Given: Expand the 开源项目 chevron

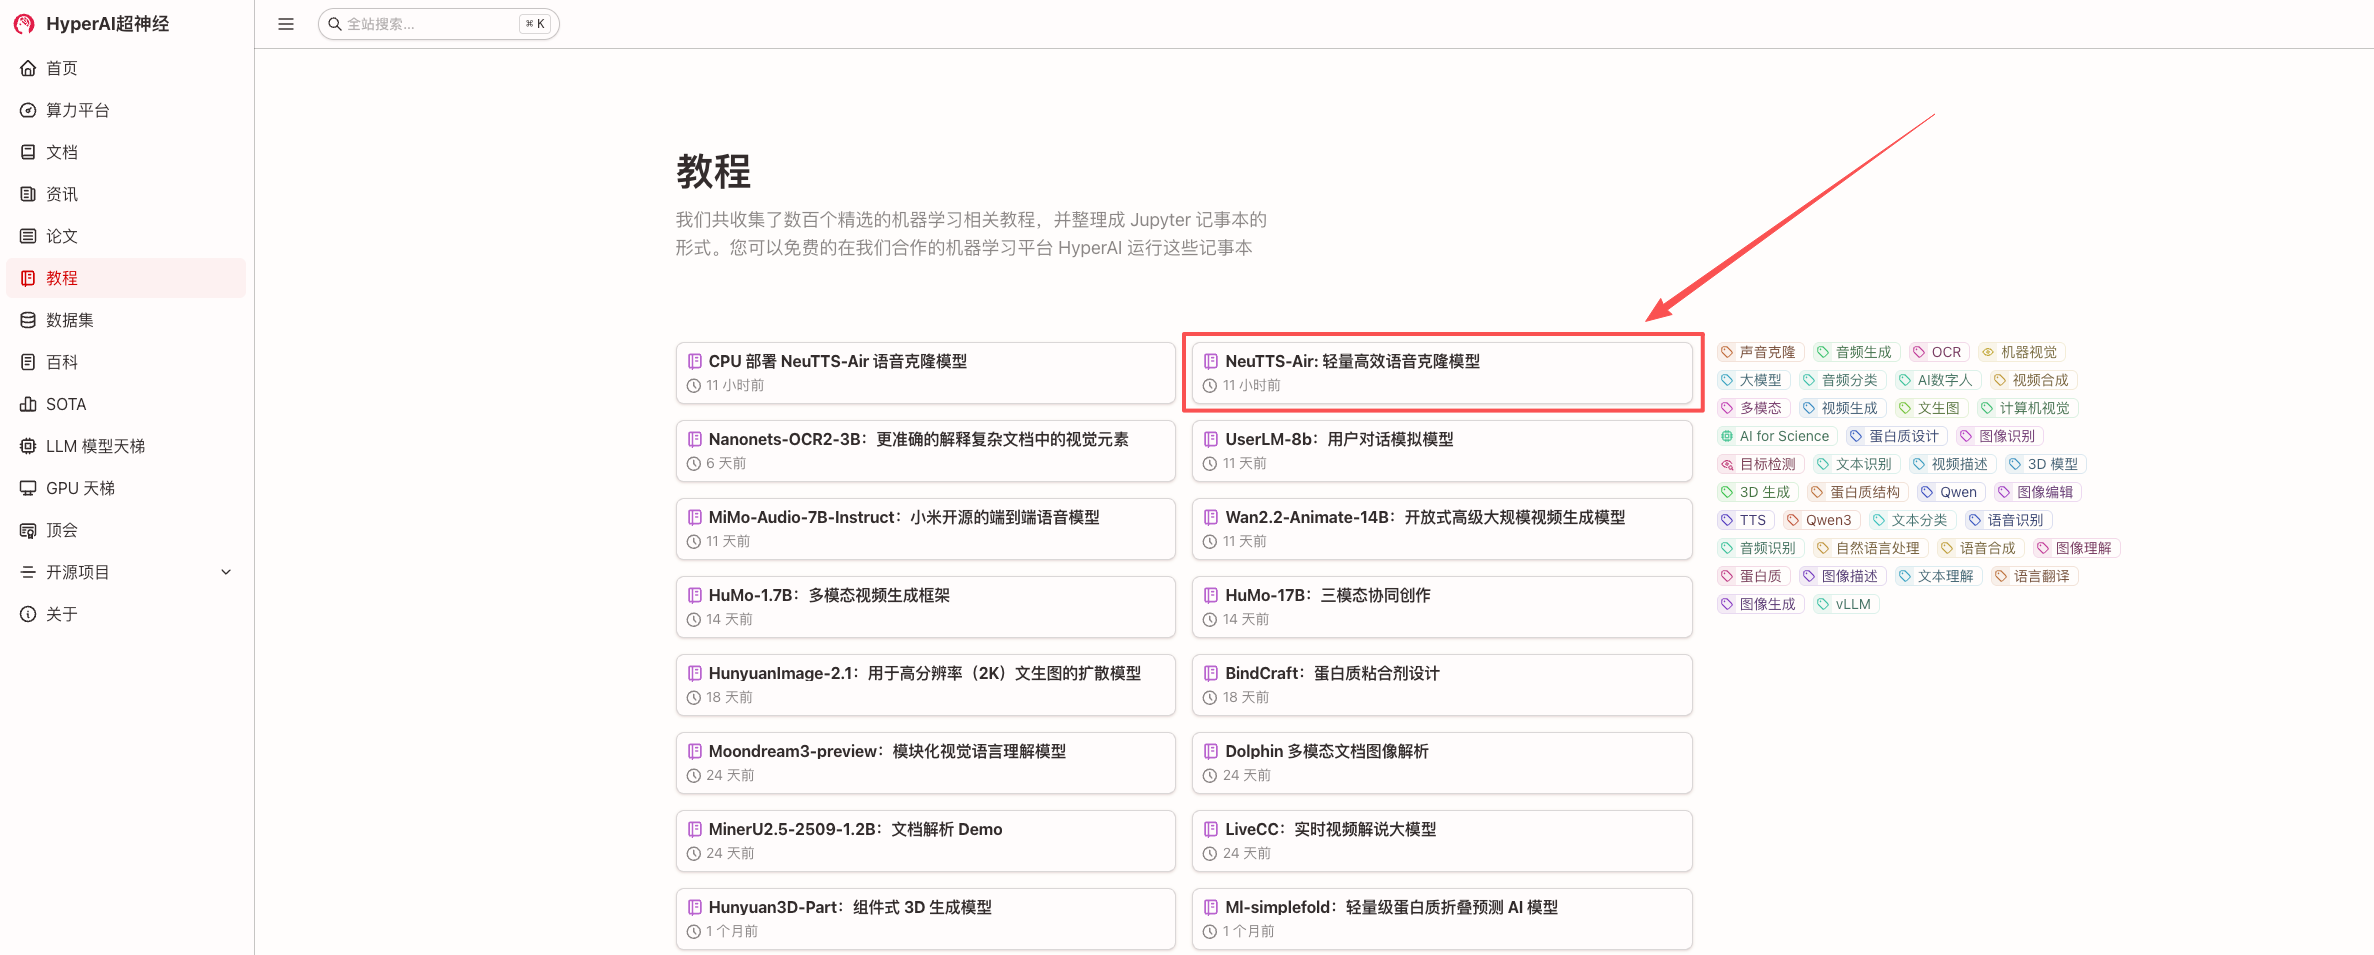Looking at the screenshot, I should tap(226, 572).
